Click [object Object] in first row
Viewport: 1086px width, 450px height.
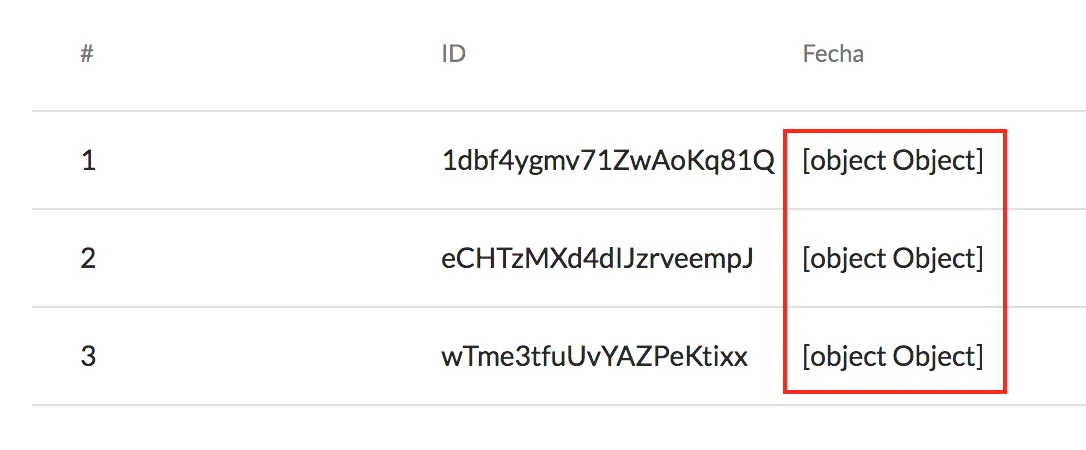tap(892, 161)
